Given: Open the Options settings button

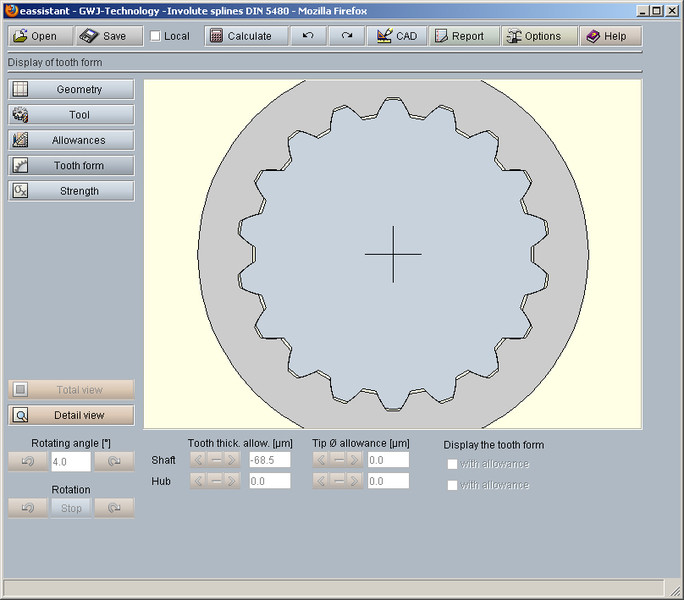Looking at the screenshot, I should click(534, 36).
